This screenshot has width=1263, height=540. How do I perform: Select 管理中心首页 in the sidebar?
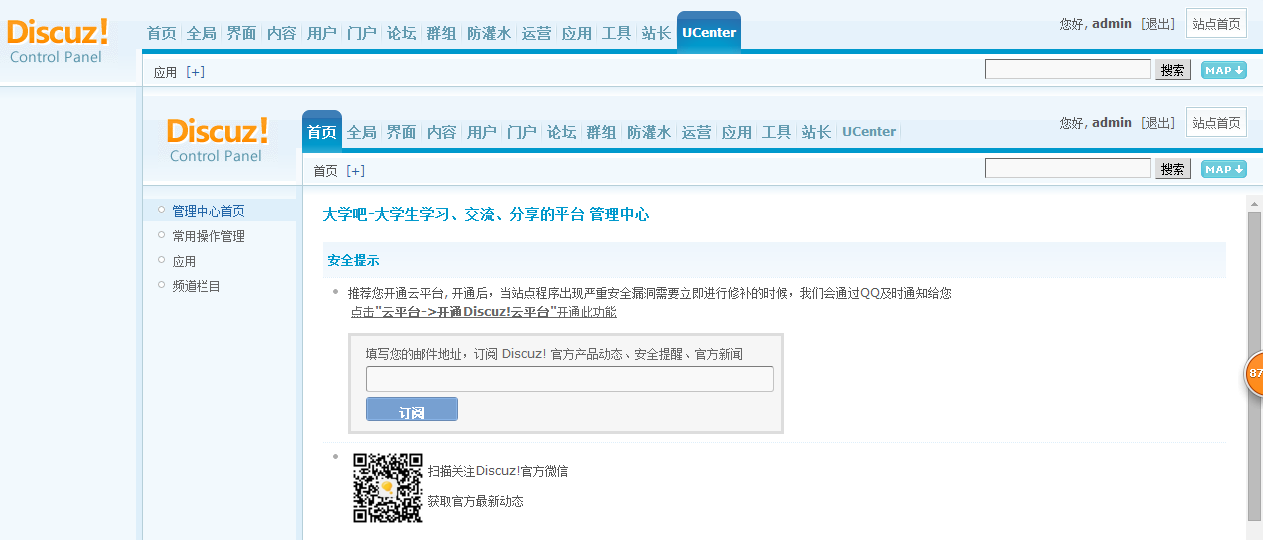[x=208, y=211]
